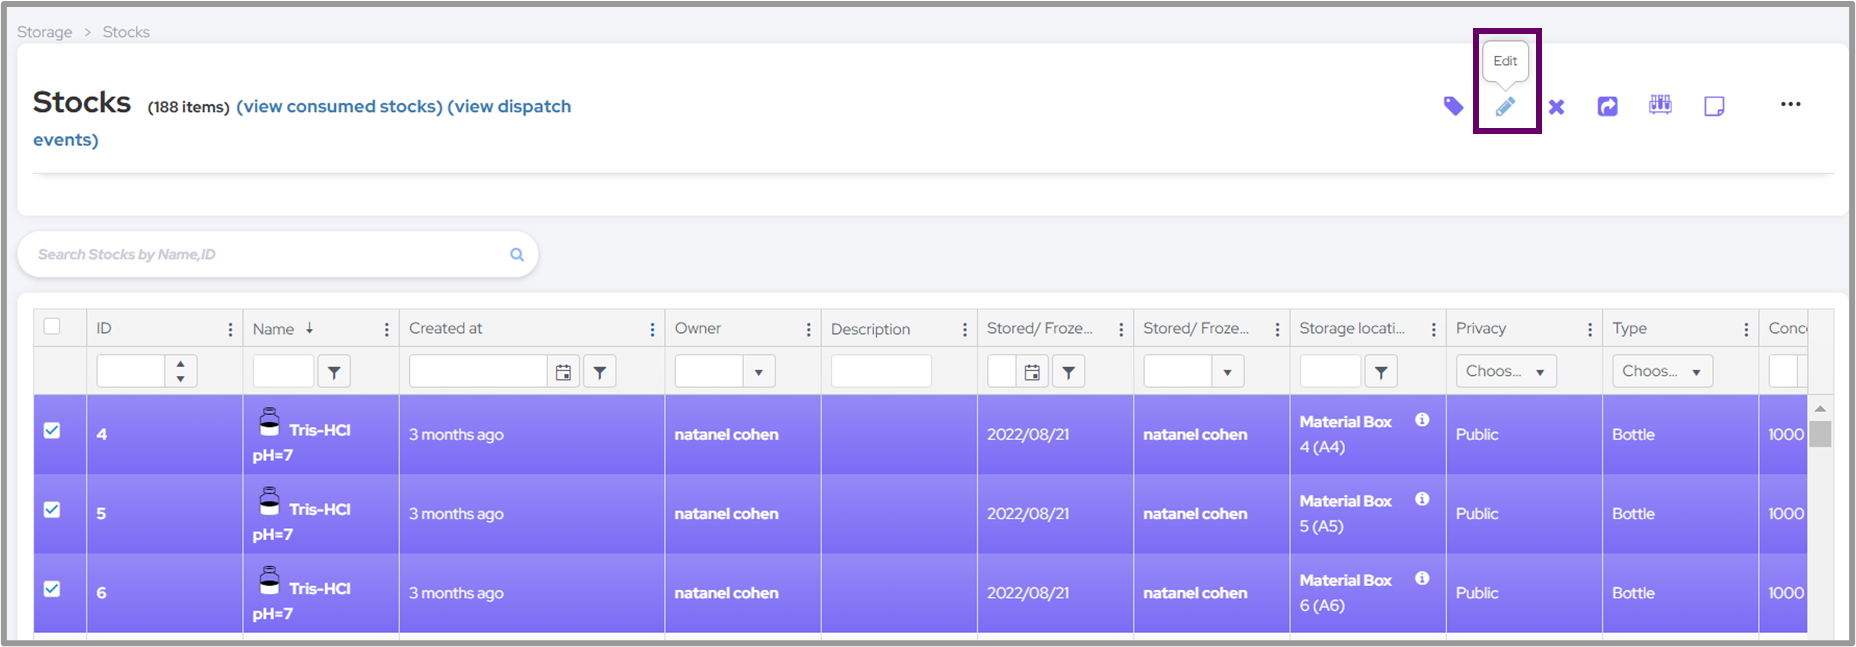Open the Name column options menu
Image resolution: width=1856 pixels, height=647 pixels.
coord(387,329)
